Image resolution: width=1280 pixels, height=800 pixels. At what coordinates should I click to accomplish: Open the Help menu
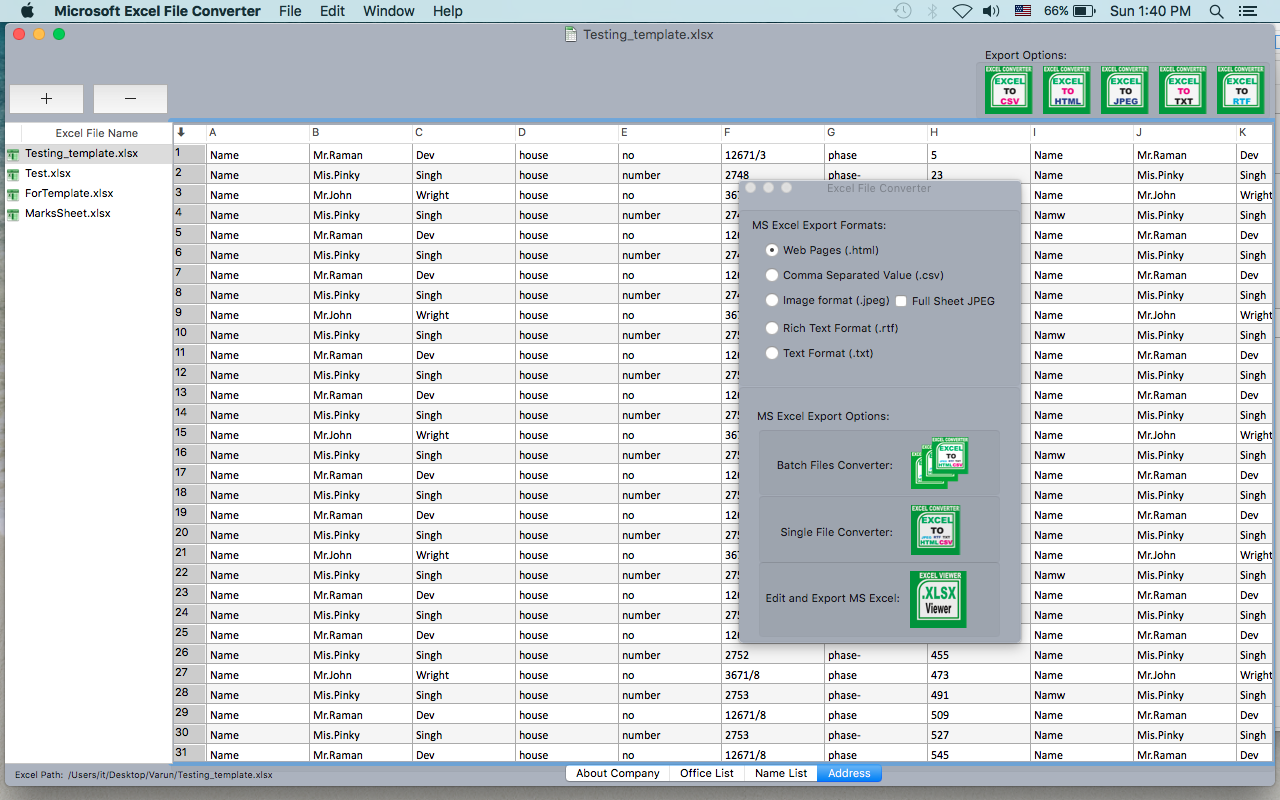coord(448,11)
